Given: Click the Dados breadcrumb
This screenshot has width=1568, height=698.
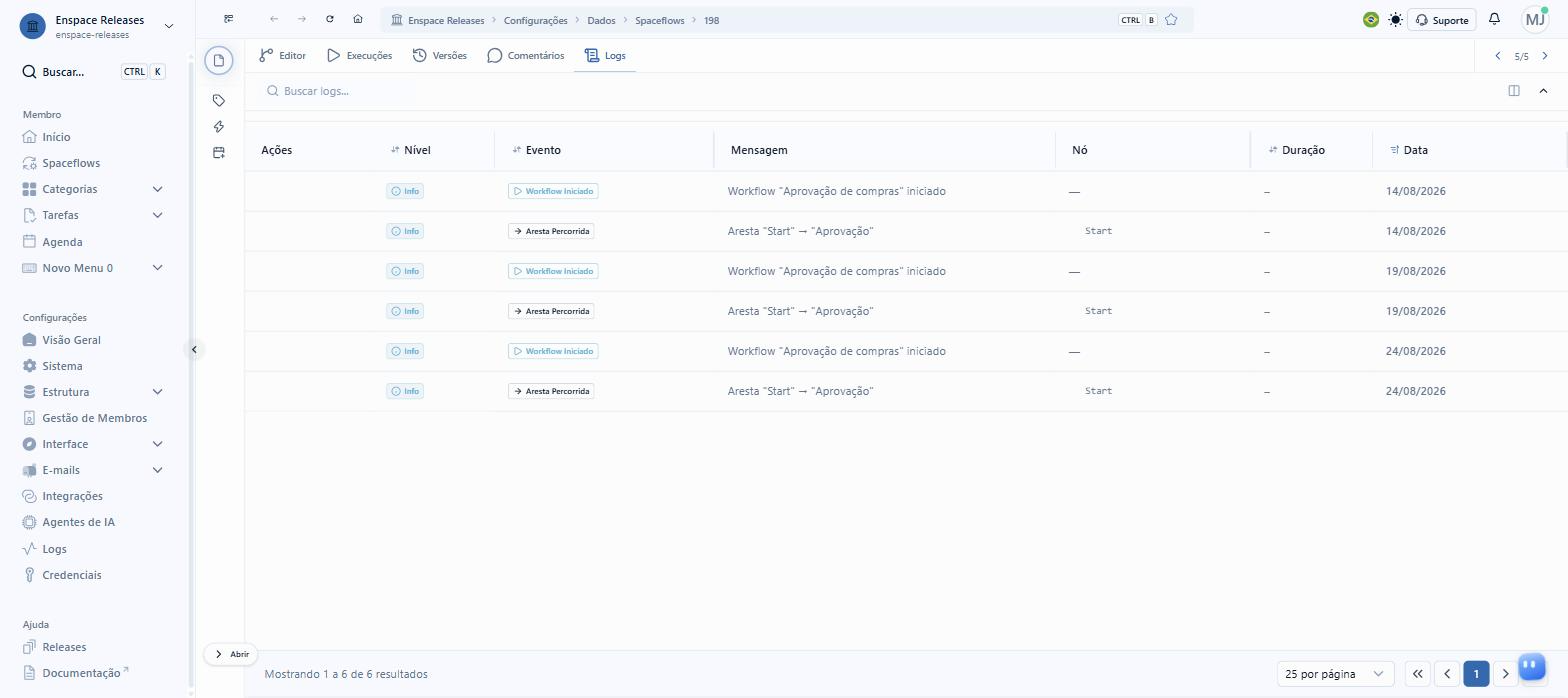Looking at the screenshot, I should pos(601,20).
